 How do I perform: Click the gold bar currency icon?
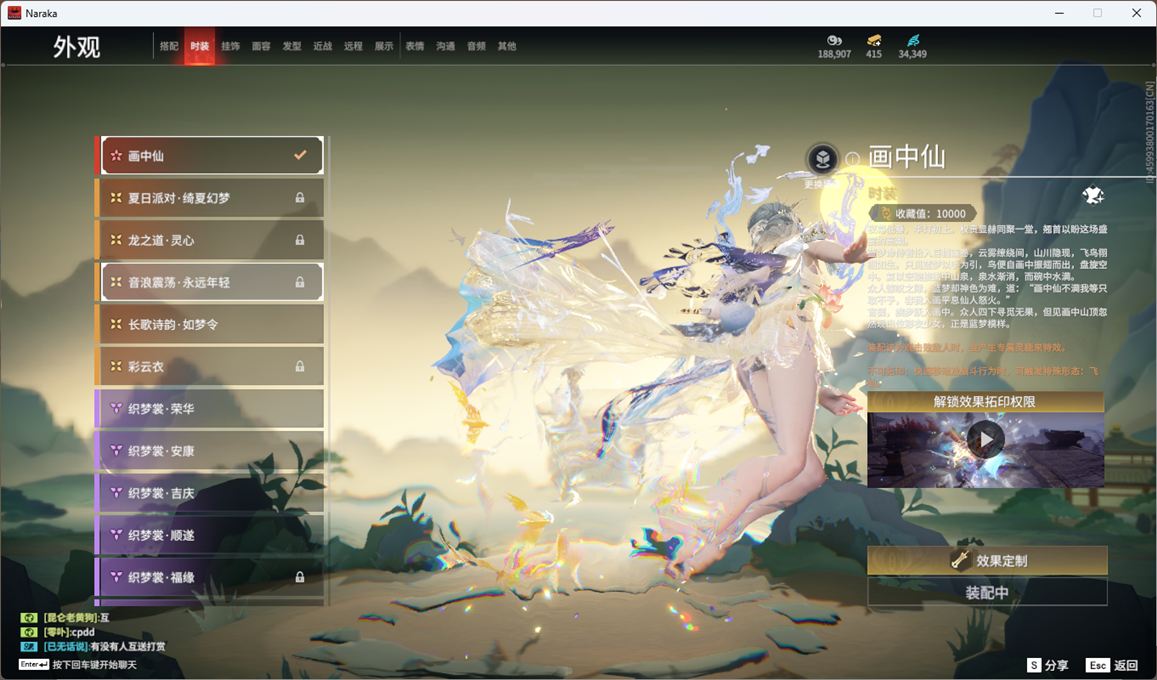[873, 40]
